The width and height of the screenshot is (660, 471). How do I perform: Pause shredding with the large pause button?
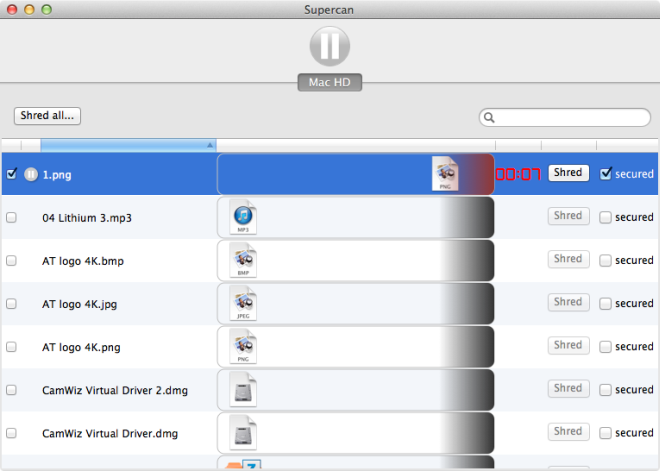[330, 46]
